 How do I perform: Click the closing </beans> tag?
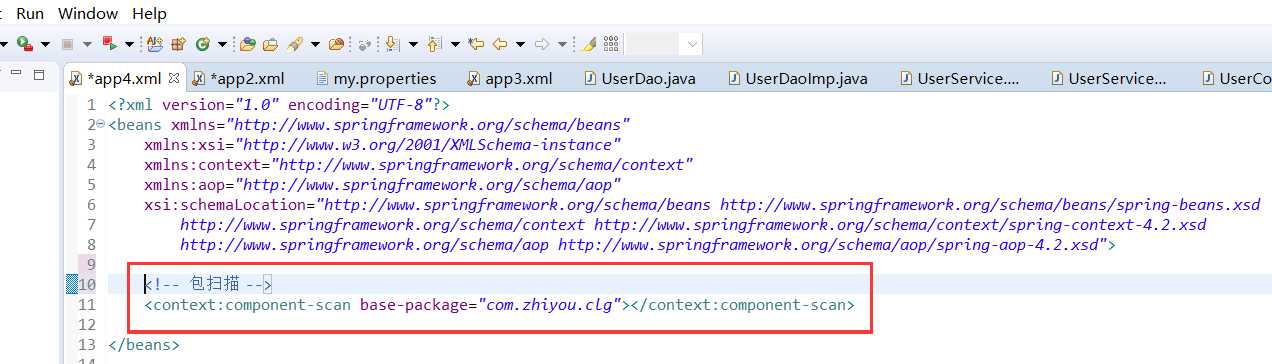(143, 345)
